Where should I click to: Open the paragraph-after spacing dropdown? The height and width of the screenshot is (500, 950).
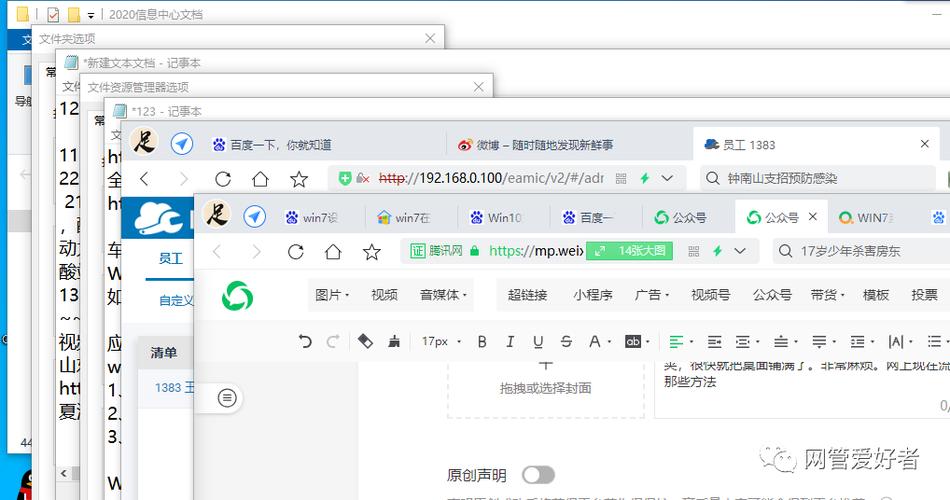coord(824,342)
